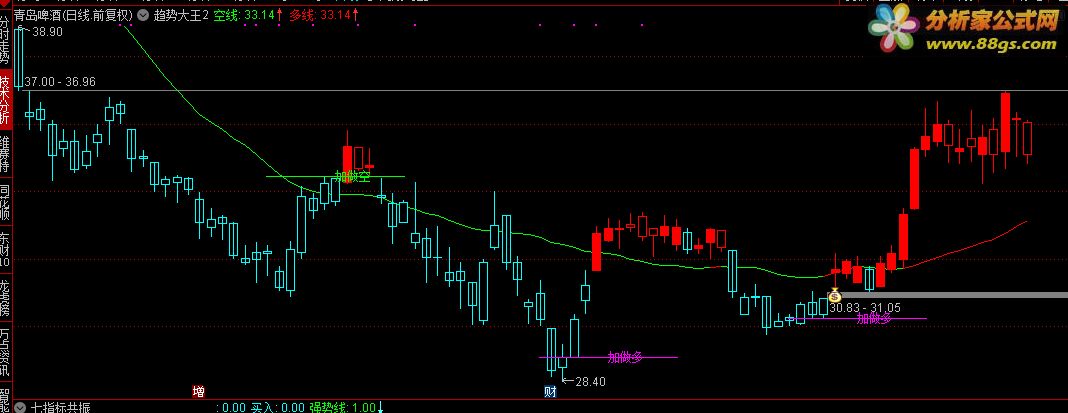Click the 加做多 label near the 28.40 low
Viewport: 1068px width, 413px height.
click(625, 356)
